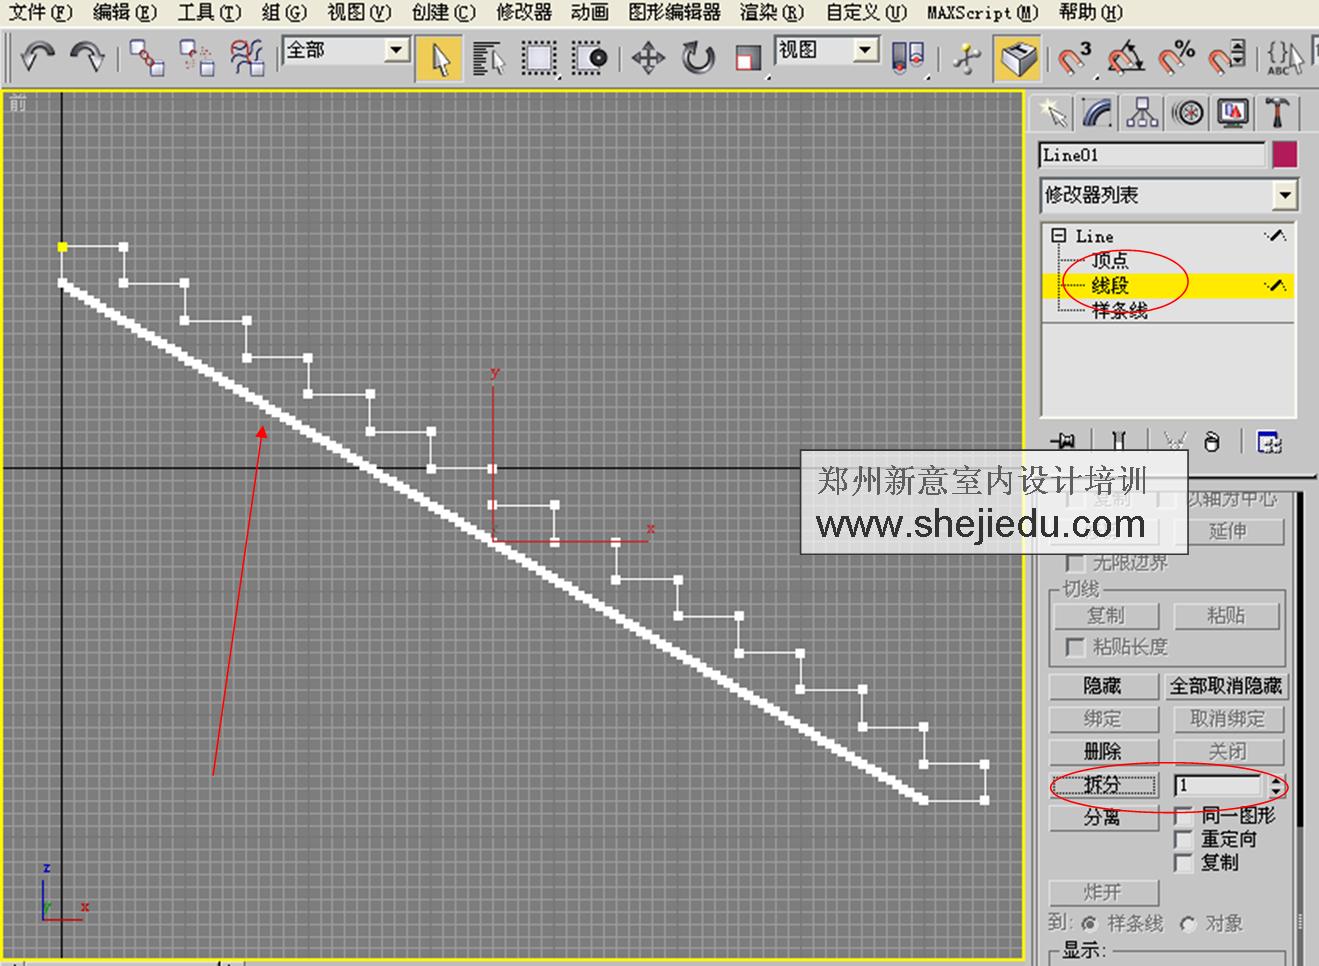Screen dimensions: 1319x966
Task: Open the Utilities (hammer) panel
Action: [x=1278, y=113]
